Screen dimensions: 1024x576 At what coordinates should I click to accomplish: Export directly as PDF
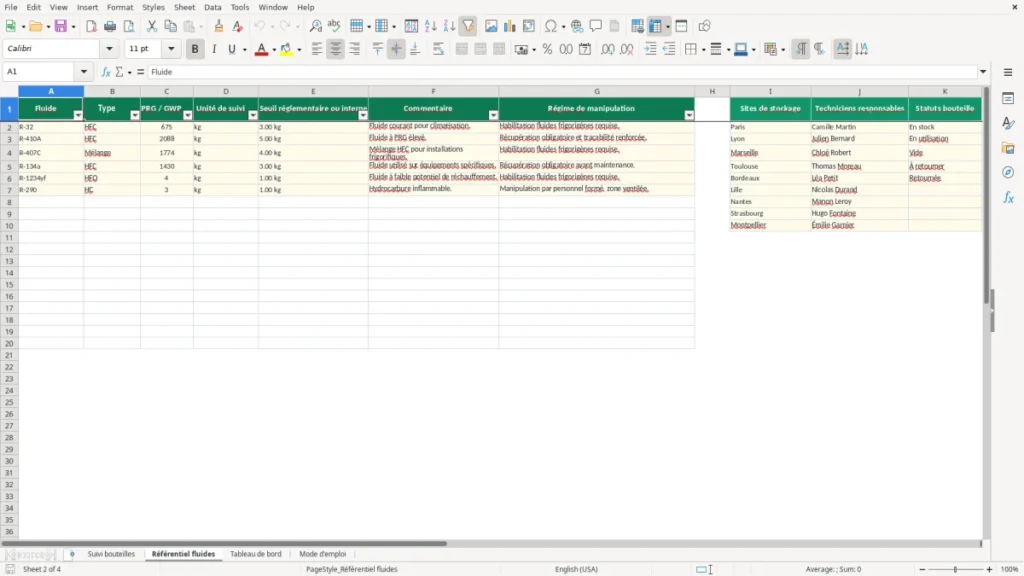pos(91,26)
